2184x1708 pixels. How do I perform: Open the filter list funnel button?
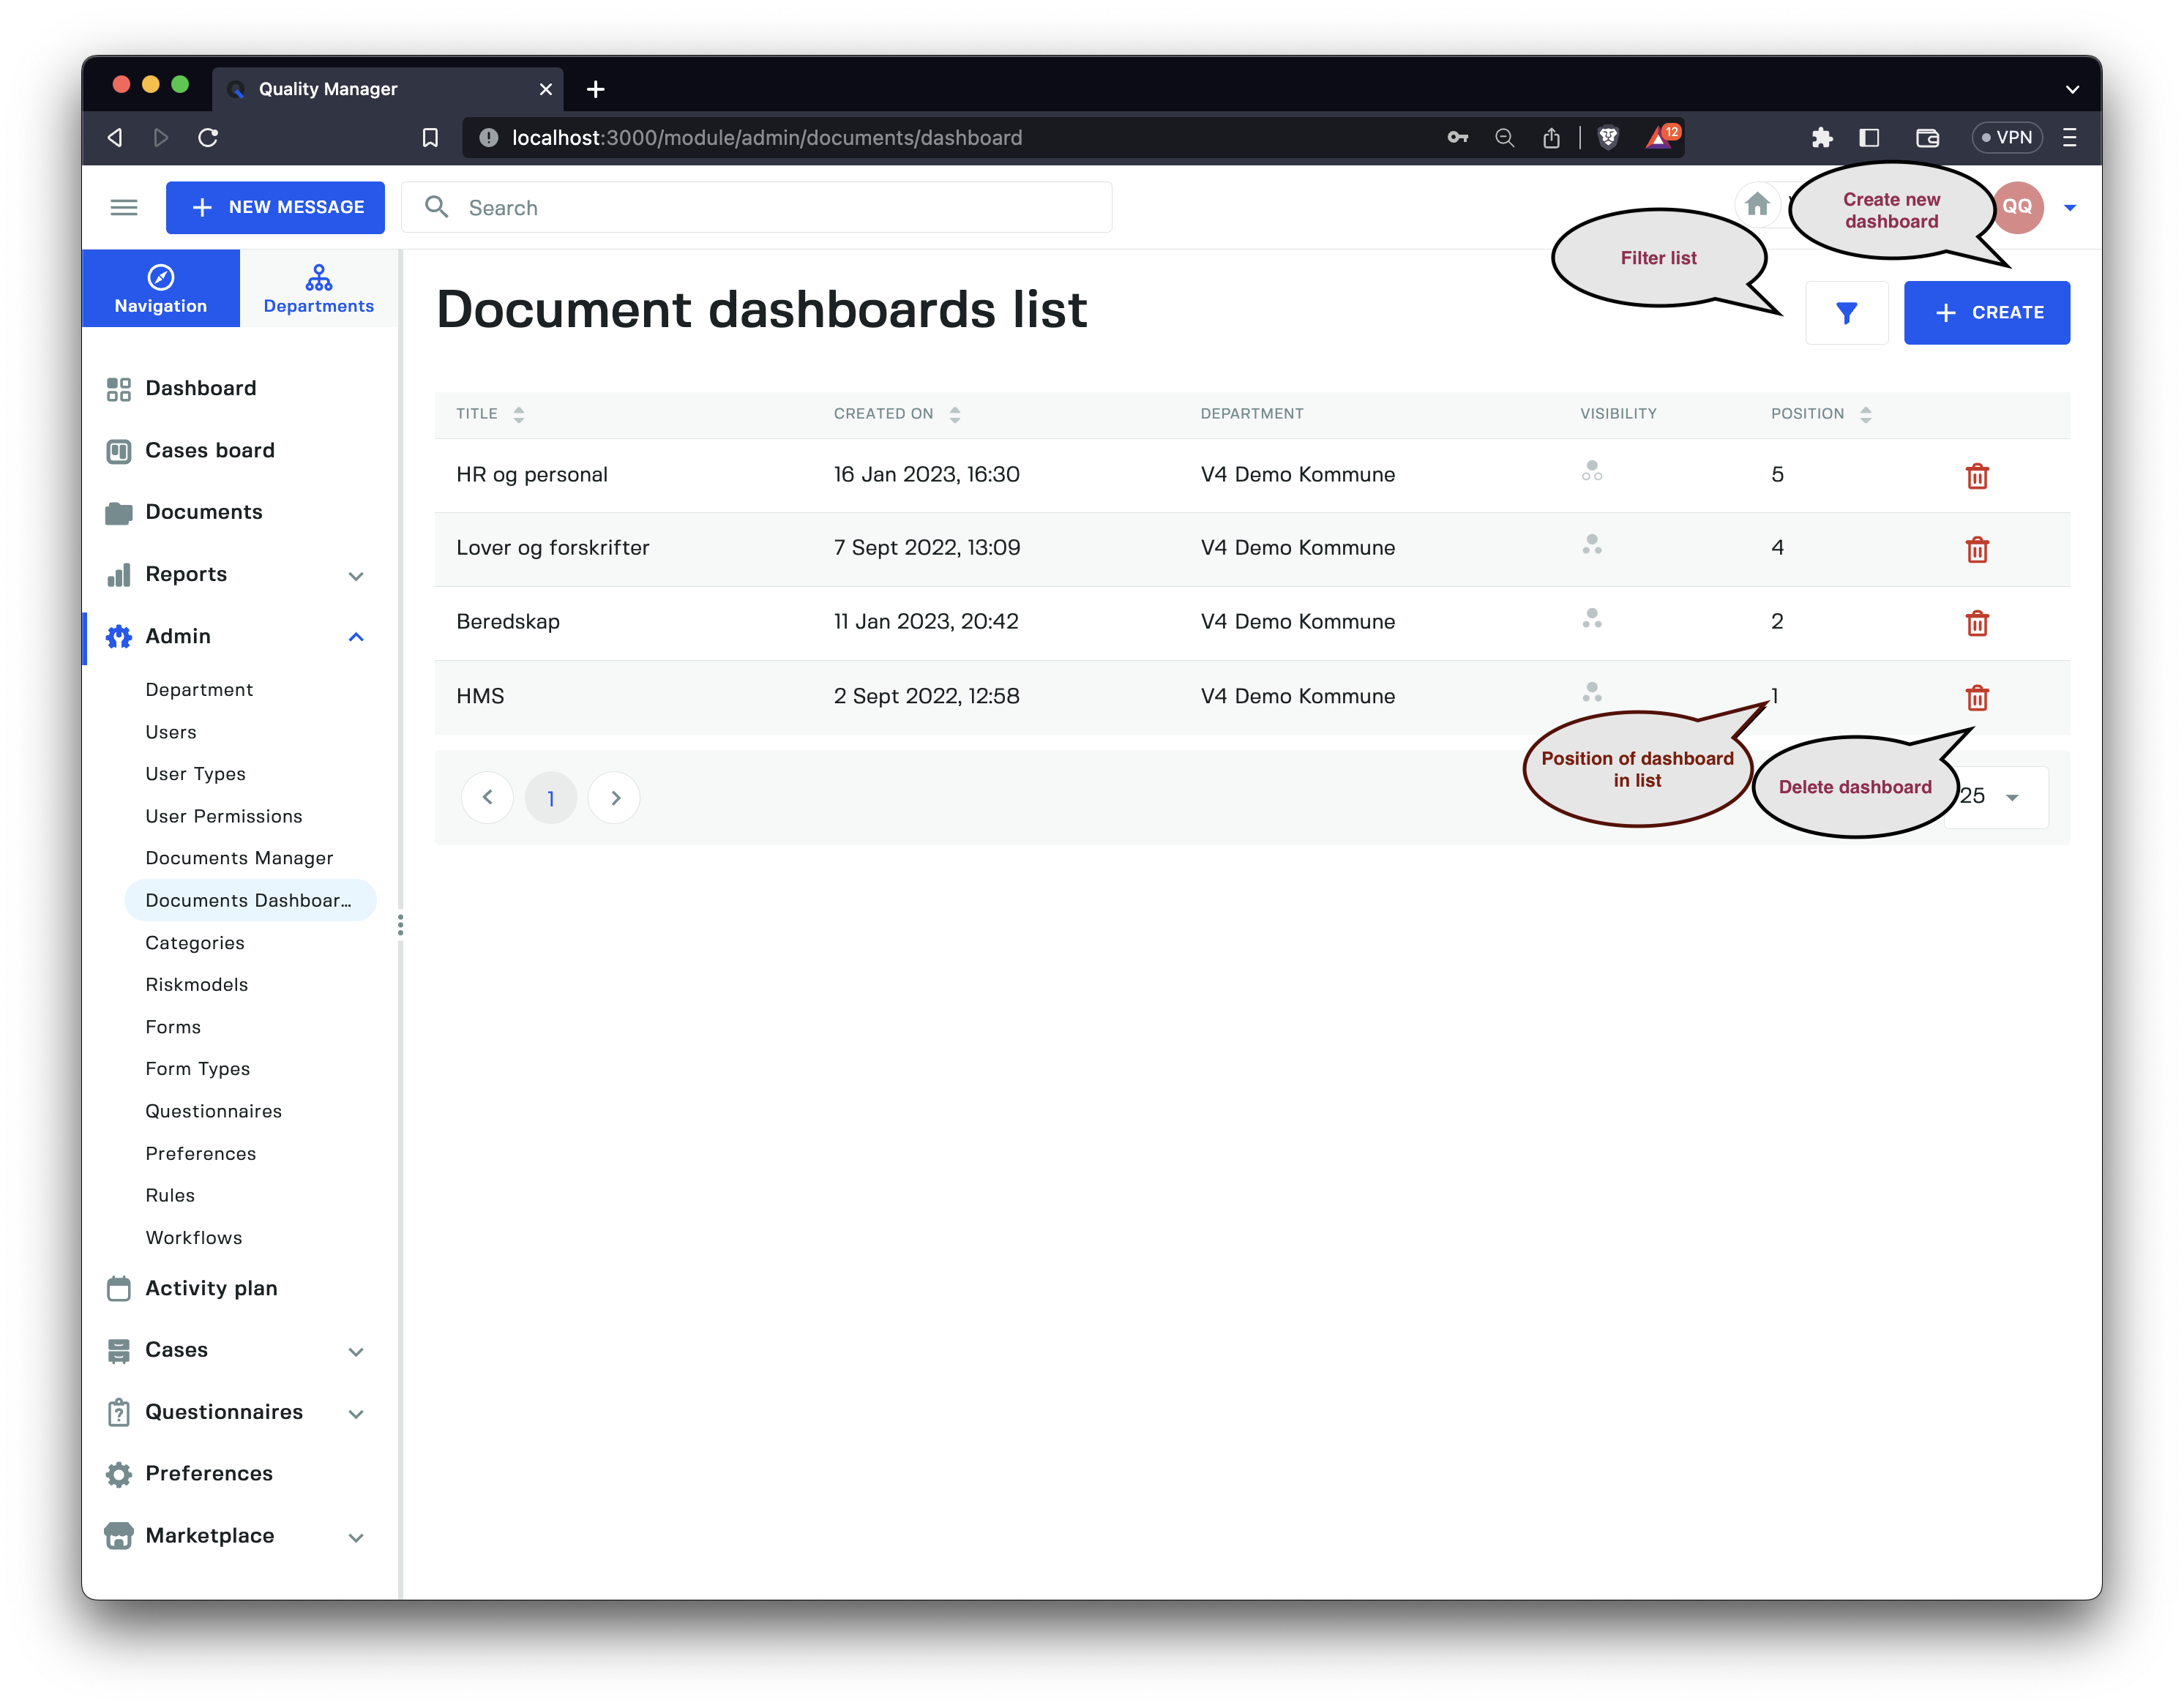point(1846,313)
